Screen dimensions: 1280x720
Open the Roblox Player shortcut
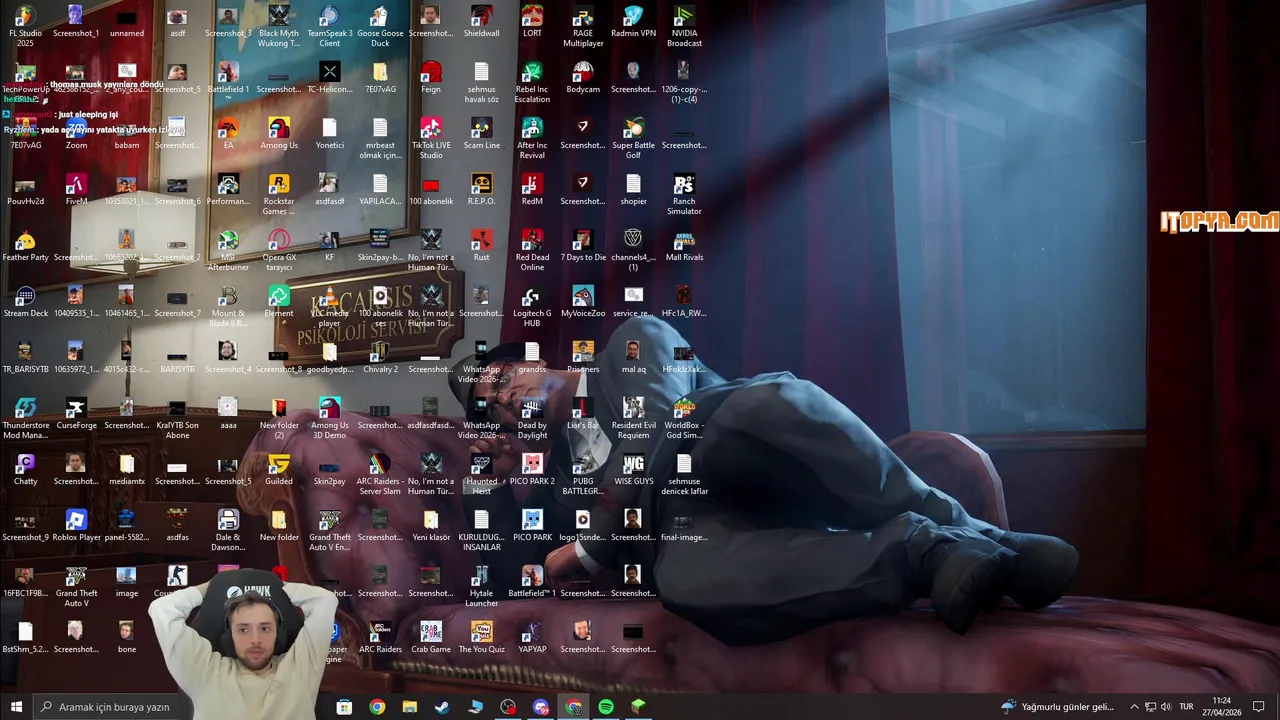(x=76, y=526)
